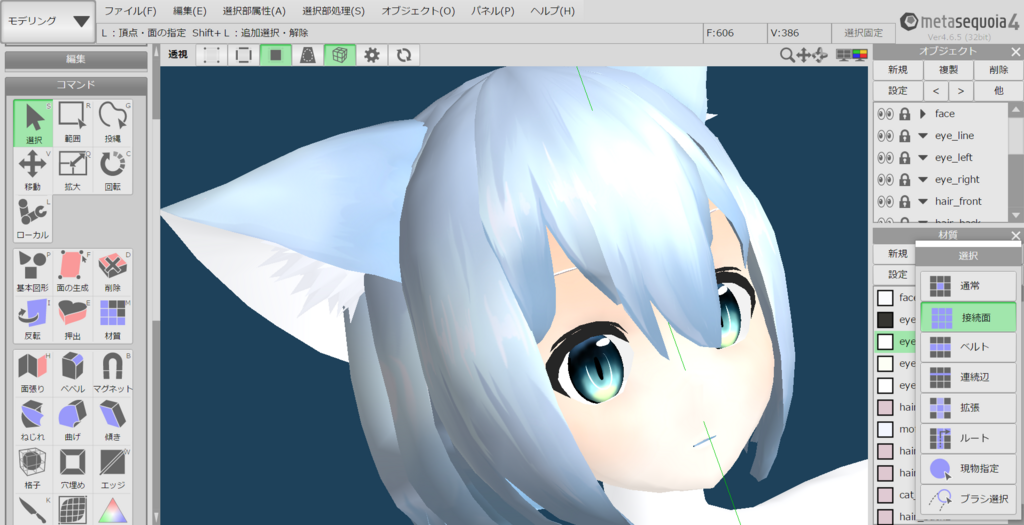
Task: Open the 選択部属性(A) menu
Action: click(x=254, y=11)
